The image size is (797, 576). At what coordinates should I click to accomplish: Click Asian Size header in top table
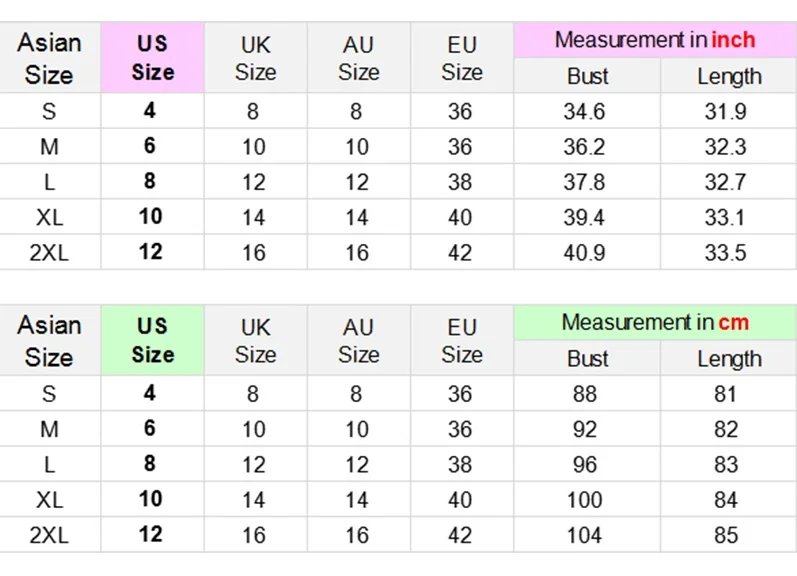[49, 57]
